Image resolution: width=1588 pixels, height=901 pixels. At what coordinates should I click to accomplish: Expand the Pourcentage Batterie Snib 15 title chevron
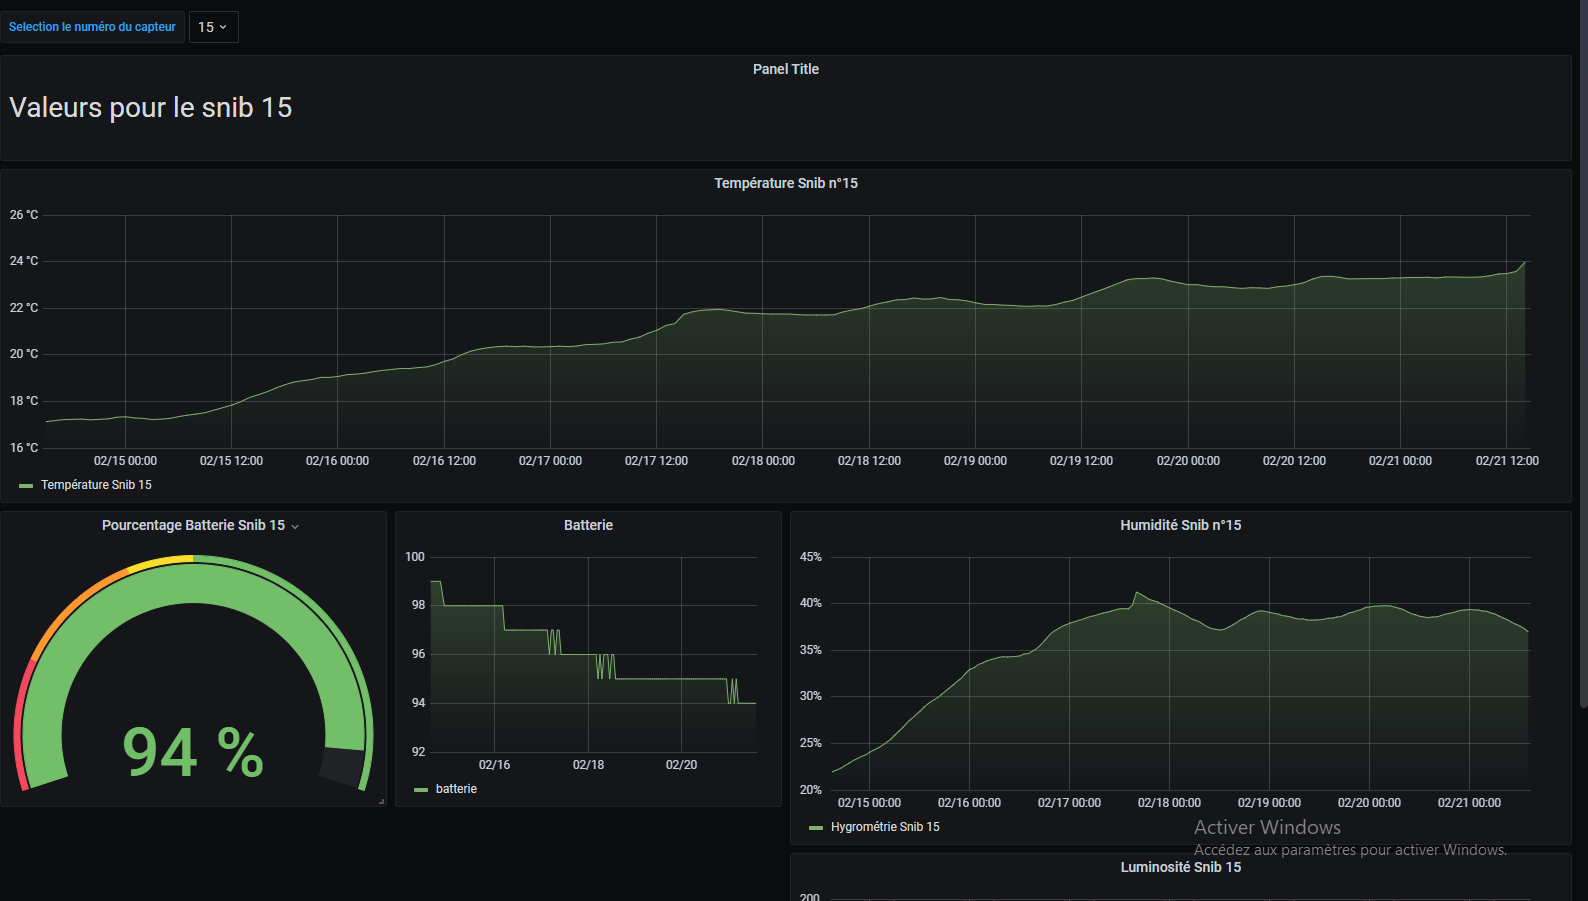click(295, 526)
